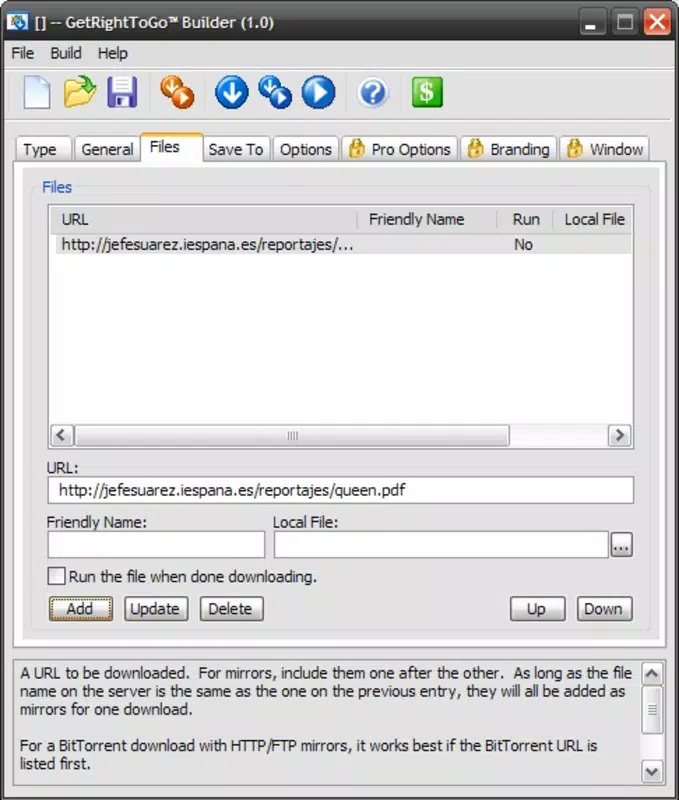The height and width of the screenshot is (800, 679).
Task: Open the File menu
Action: pyautogui.click(x=22, y=53)
